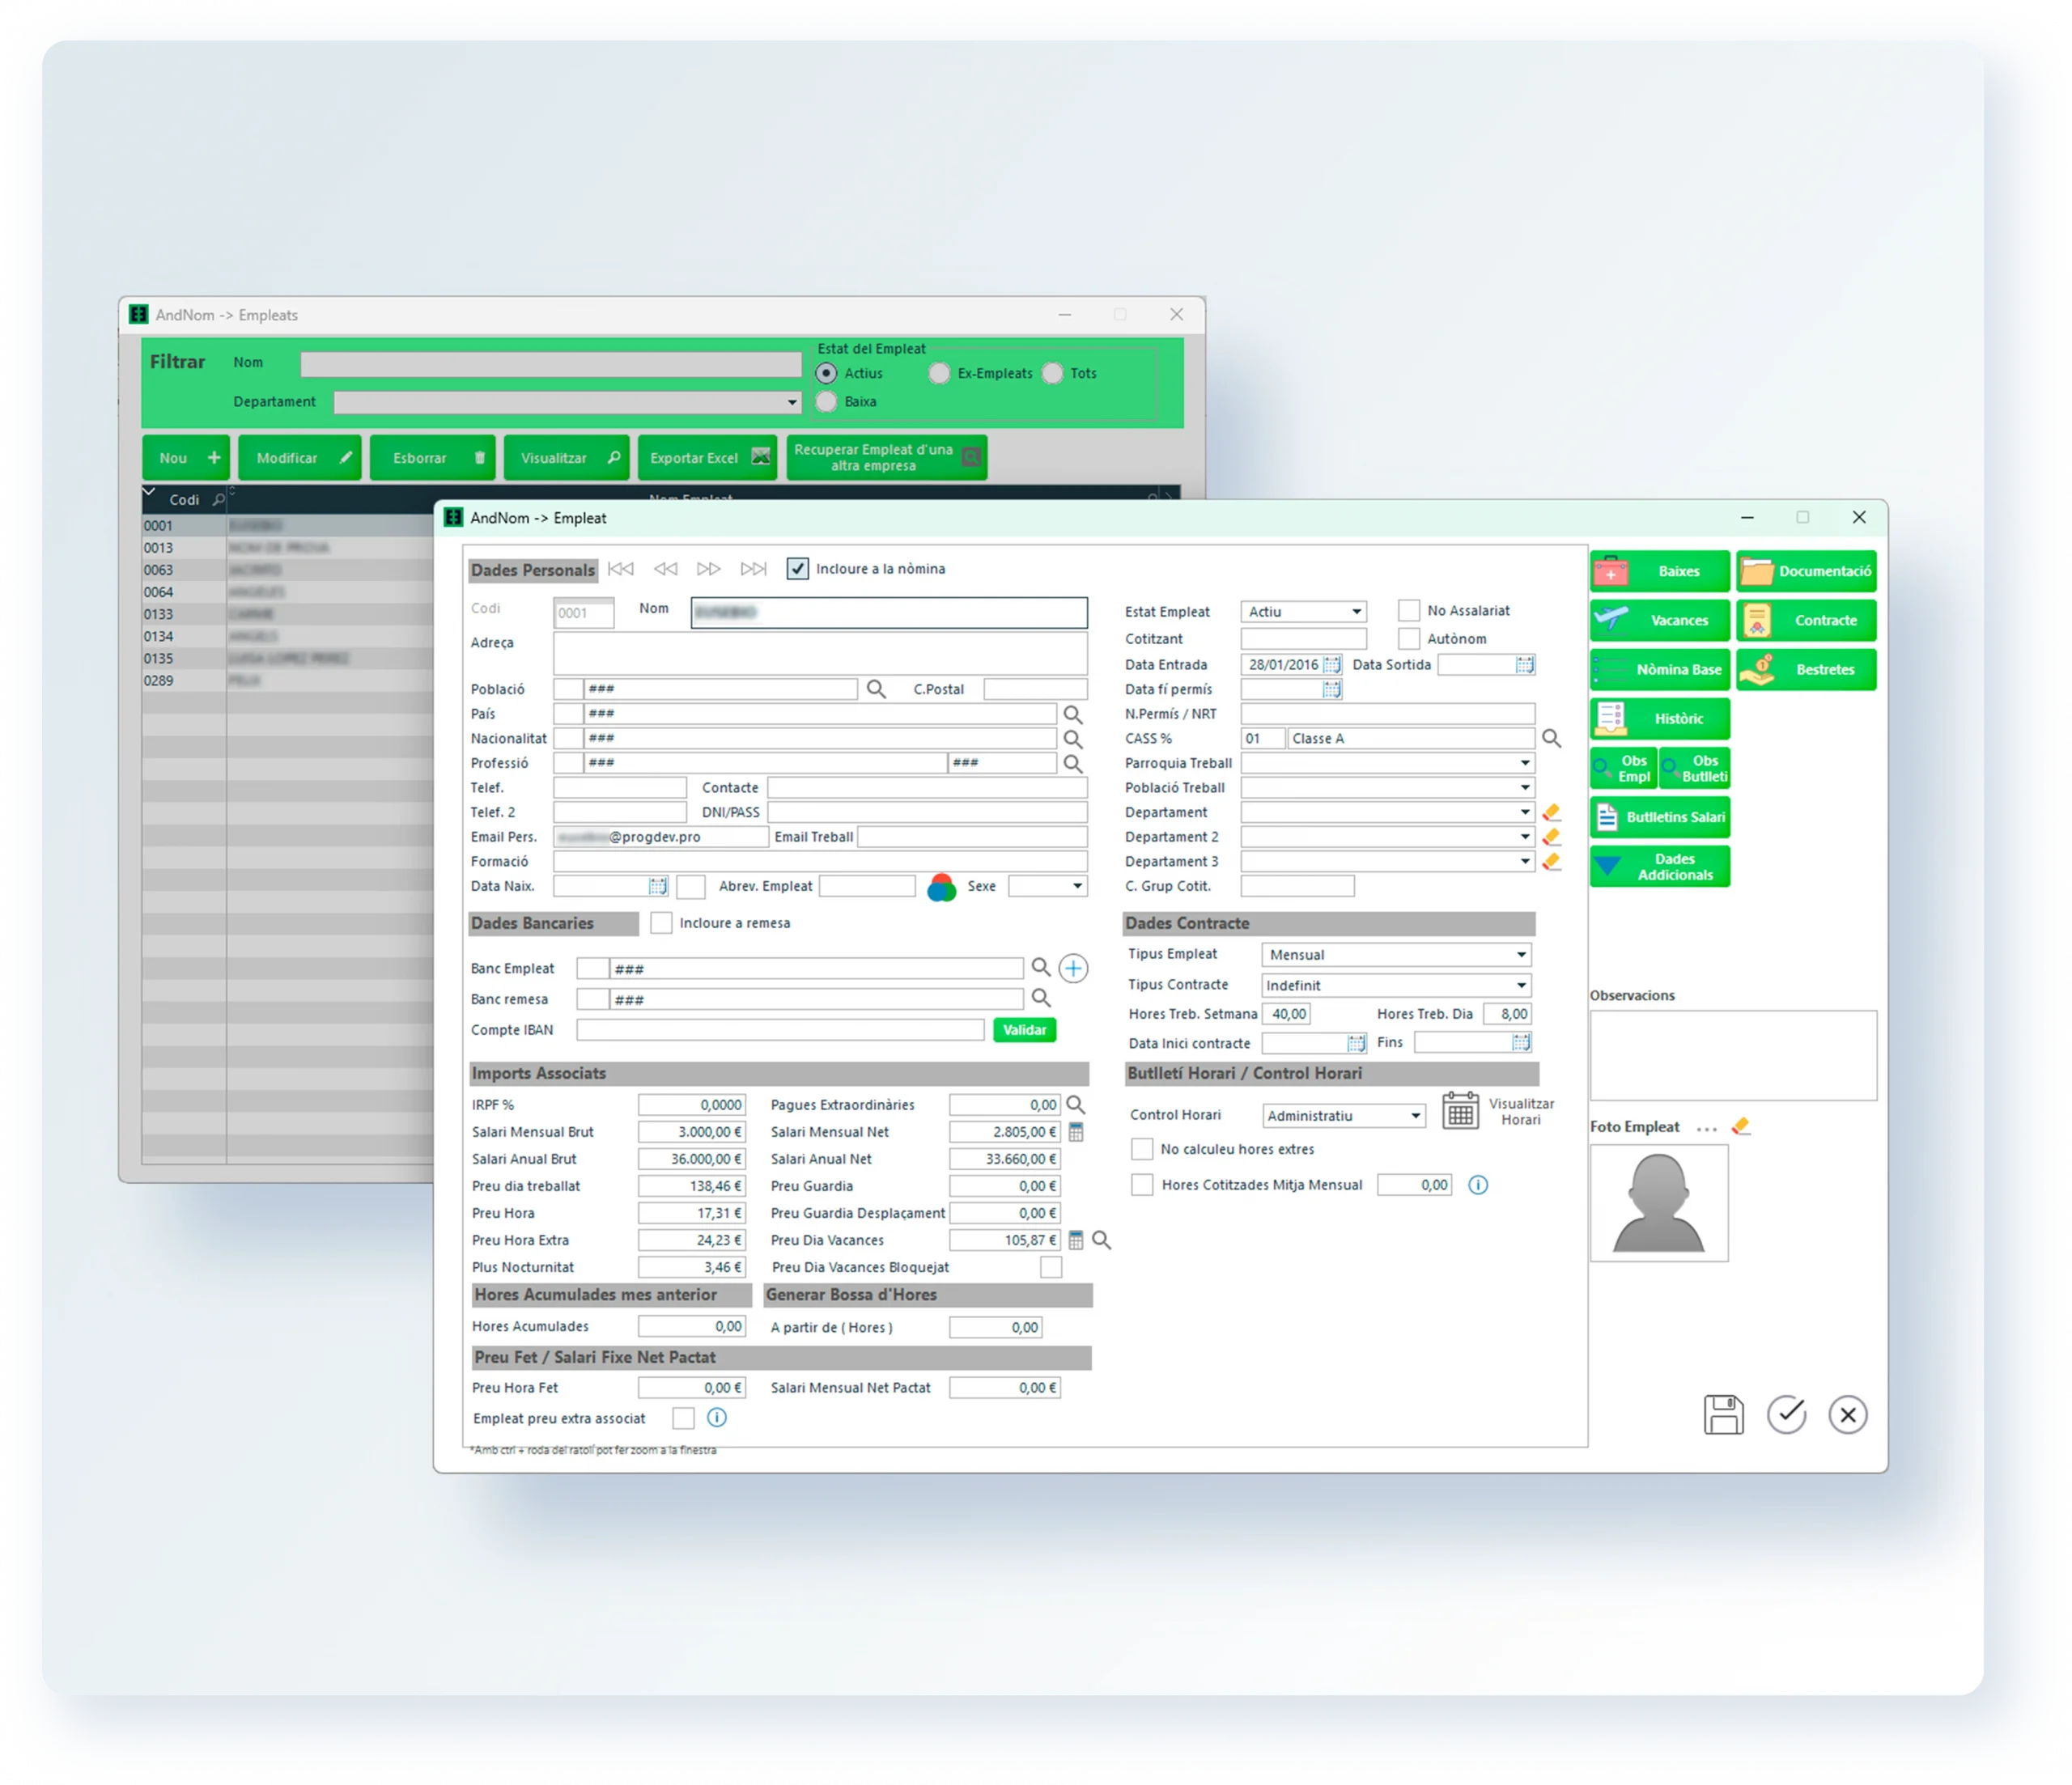The height and width of the screenshot is (1785, 2072).
Task: Expand the Control Horari dropdown
Action: click(x=1416, y=1116)
